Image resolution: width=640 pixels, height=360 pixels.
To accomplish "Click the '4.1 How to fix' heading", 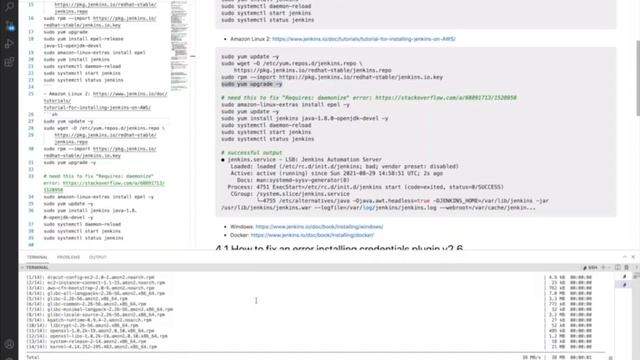I will coord(339,248).
